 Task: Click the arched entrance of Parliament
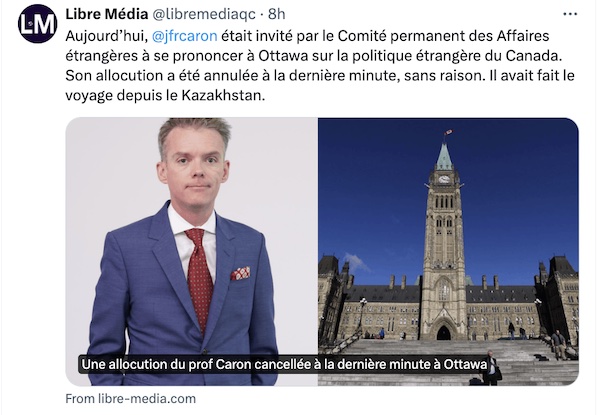444,332
